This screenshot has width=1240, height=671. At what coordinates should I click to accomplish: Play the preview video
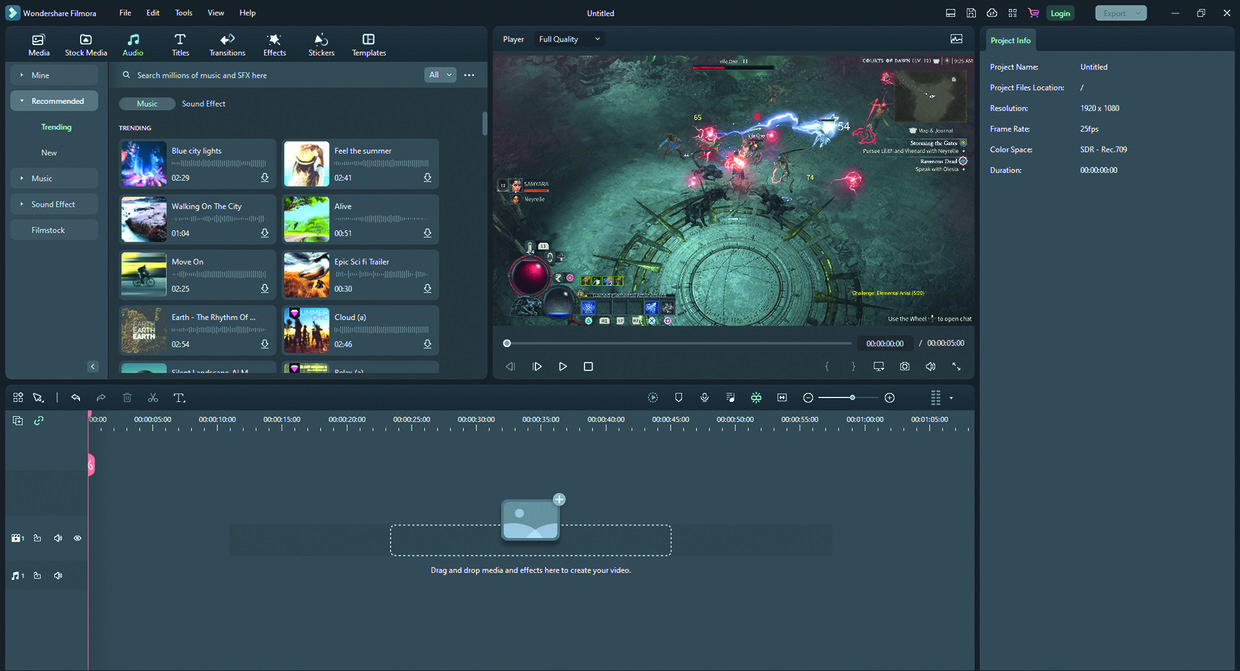pyautogui.click(x=563, y=367)
